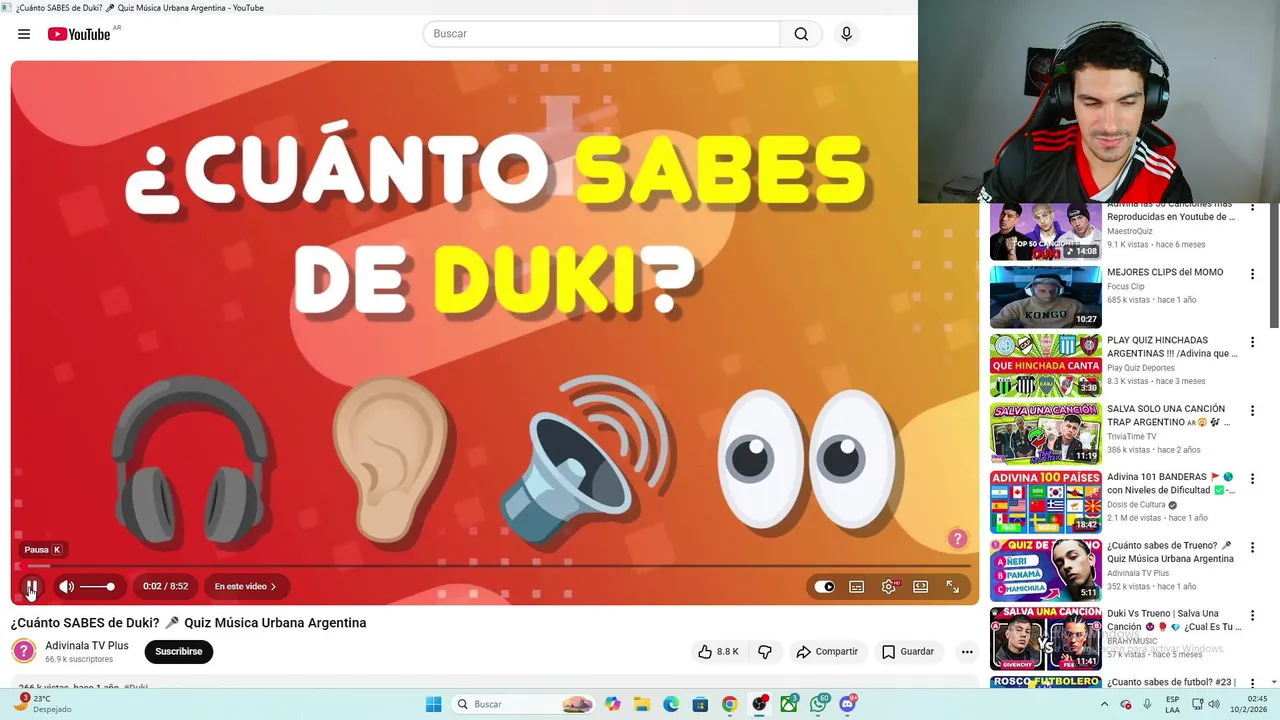Viewport: 1280px width, 720px height.
Task: Open the 'Adivina 101 BANDERAS' video title
Action: 1172,484
